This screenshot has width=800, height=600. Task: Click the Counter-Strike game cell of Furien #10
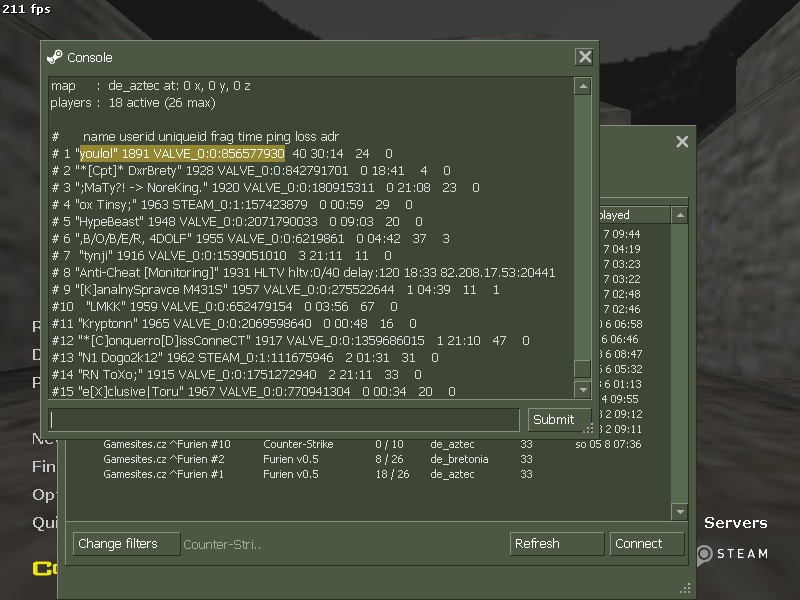298,444
